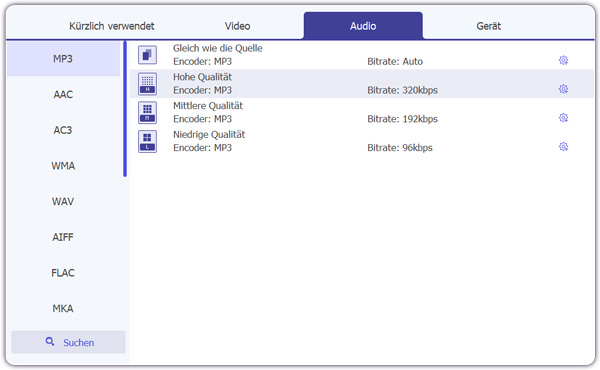Click the Bitrate: 96kbps value
The image size is (600, 370).
click(x=400, y=148)
